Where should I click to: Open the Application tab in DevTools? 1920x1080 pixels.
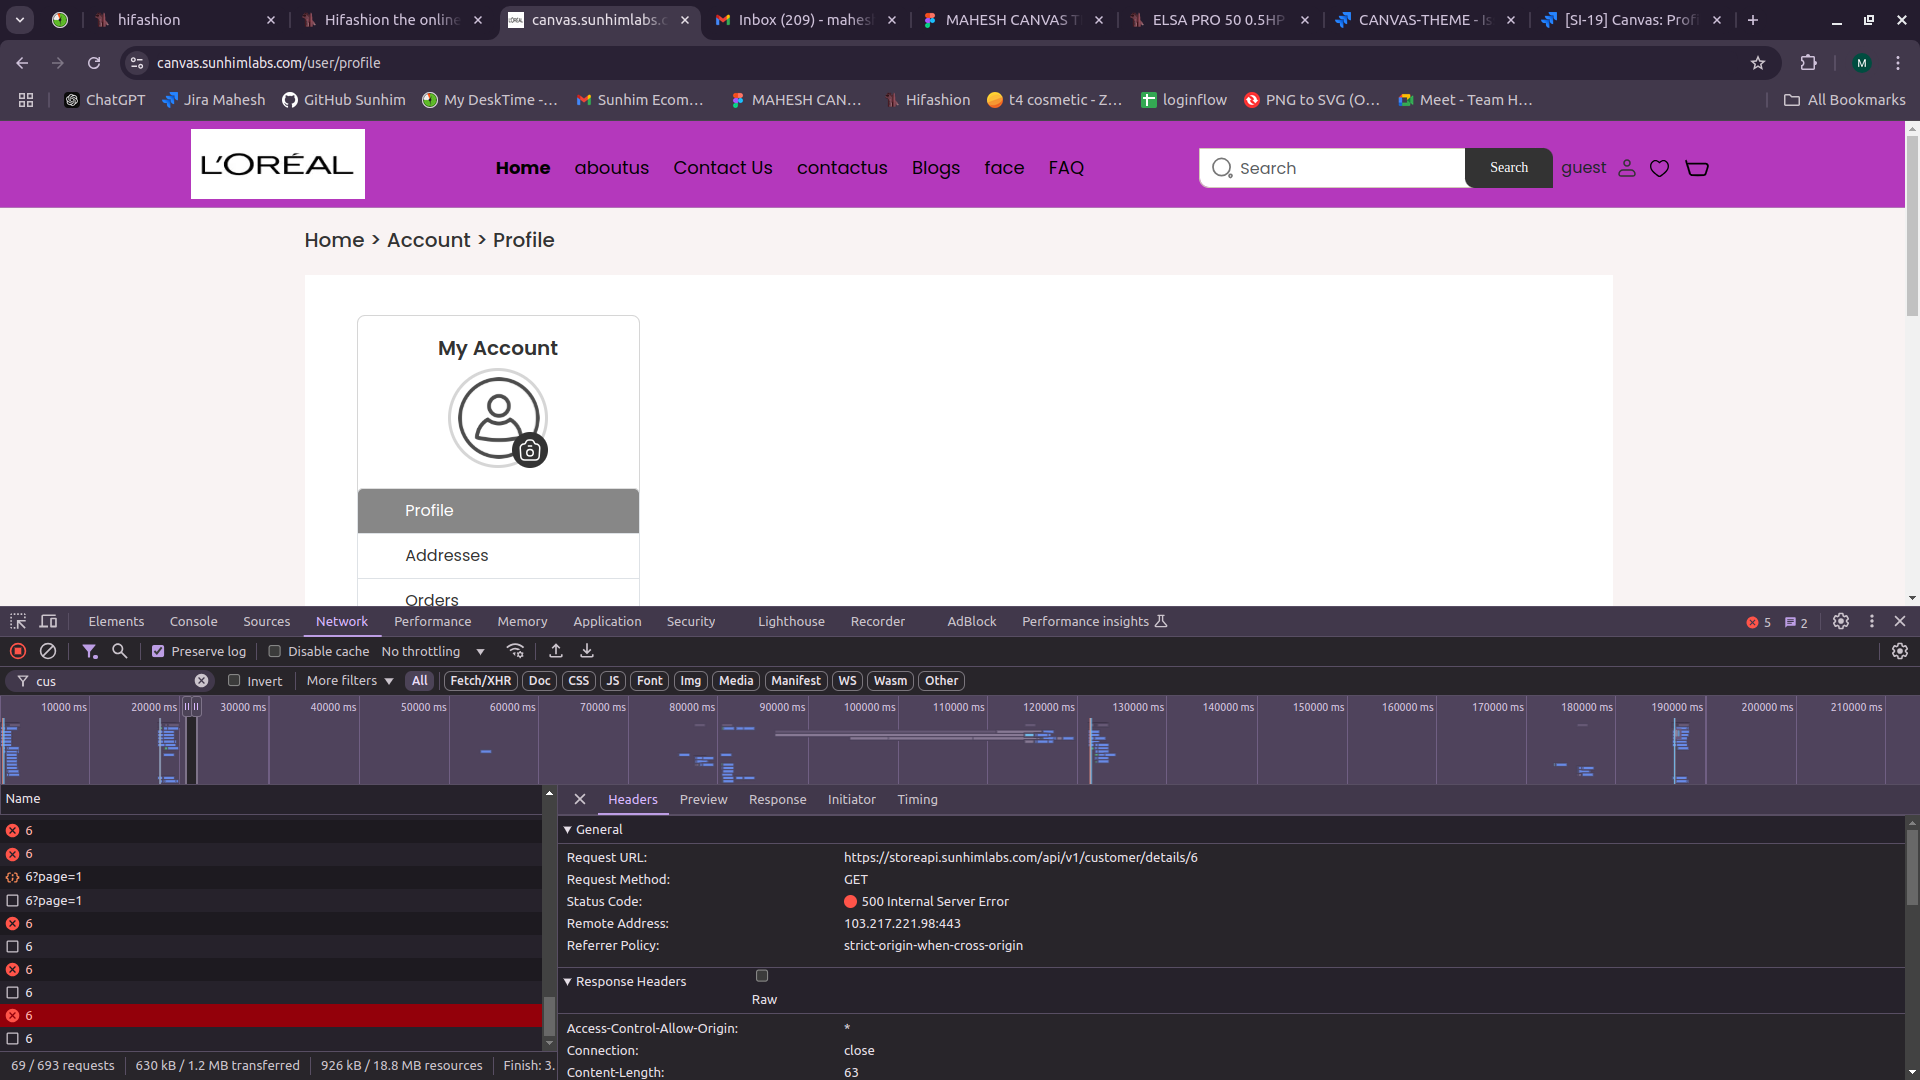(607, 621)
